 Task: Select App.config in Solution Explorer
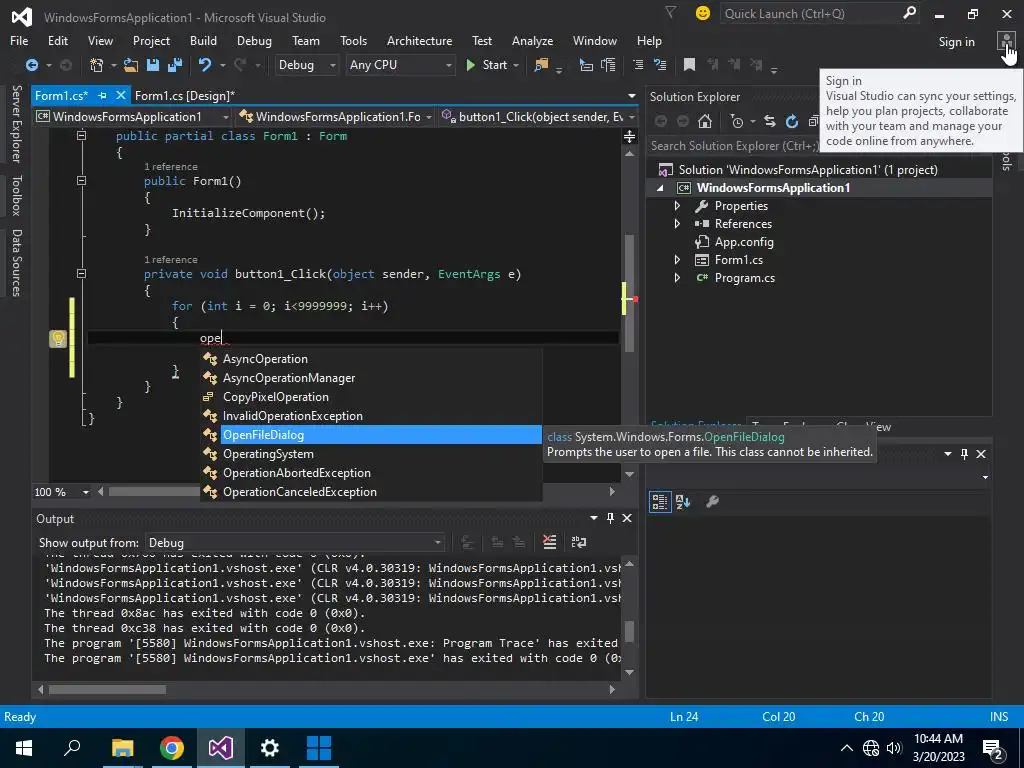coord(744,242)
